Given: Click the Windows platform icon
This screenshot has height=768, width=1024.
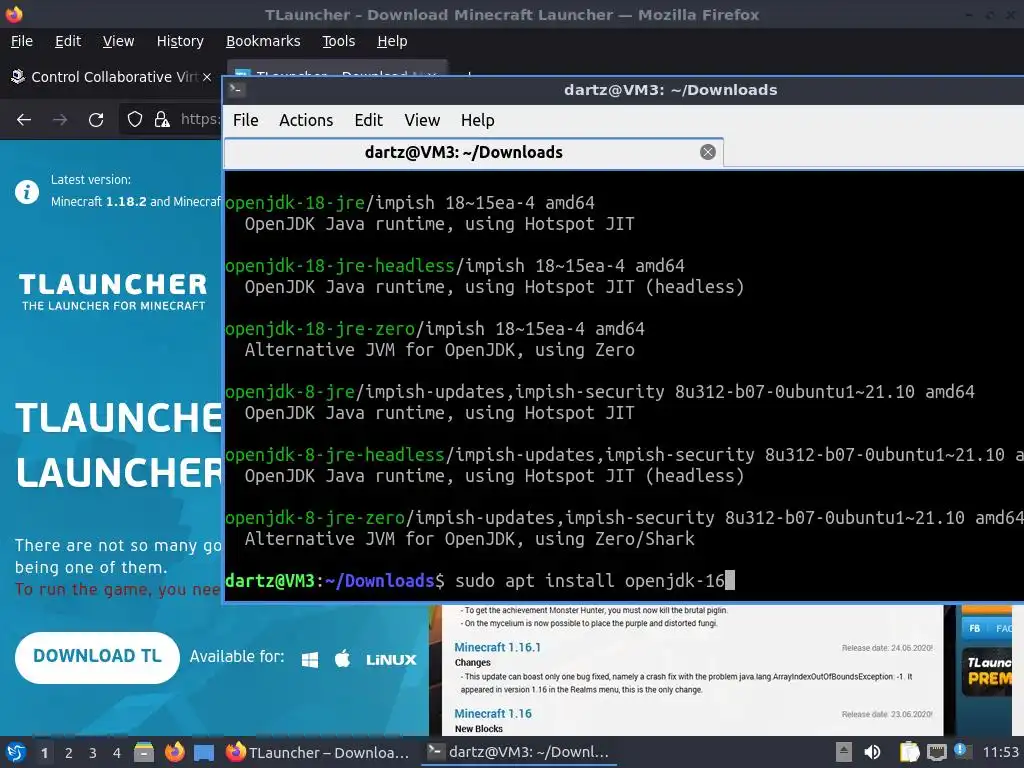Looking at the screenshot, I should [310, 660].
